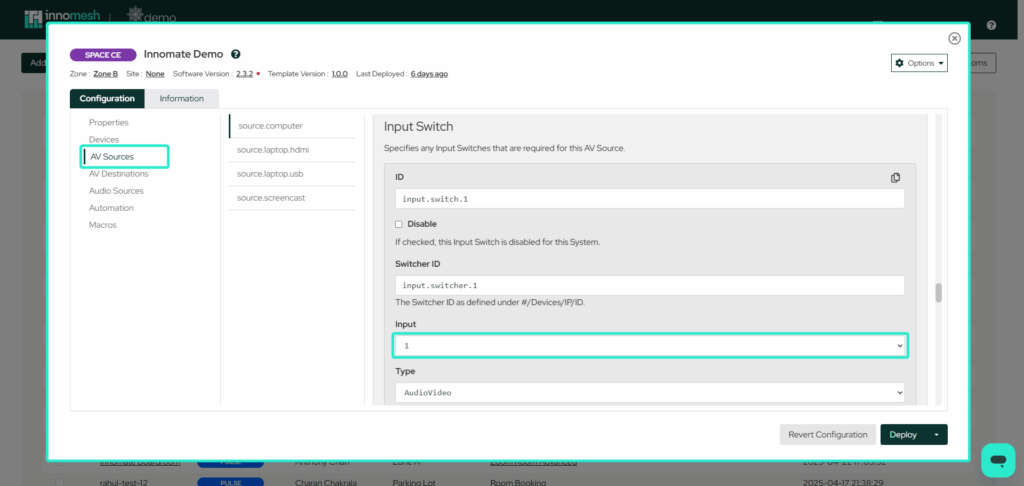
Task: Click top-right help question mark icon
Action: 991,25
